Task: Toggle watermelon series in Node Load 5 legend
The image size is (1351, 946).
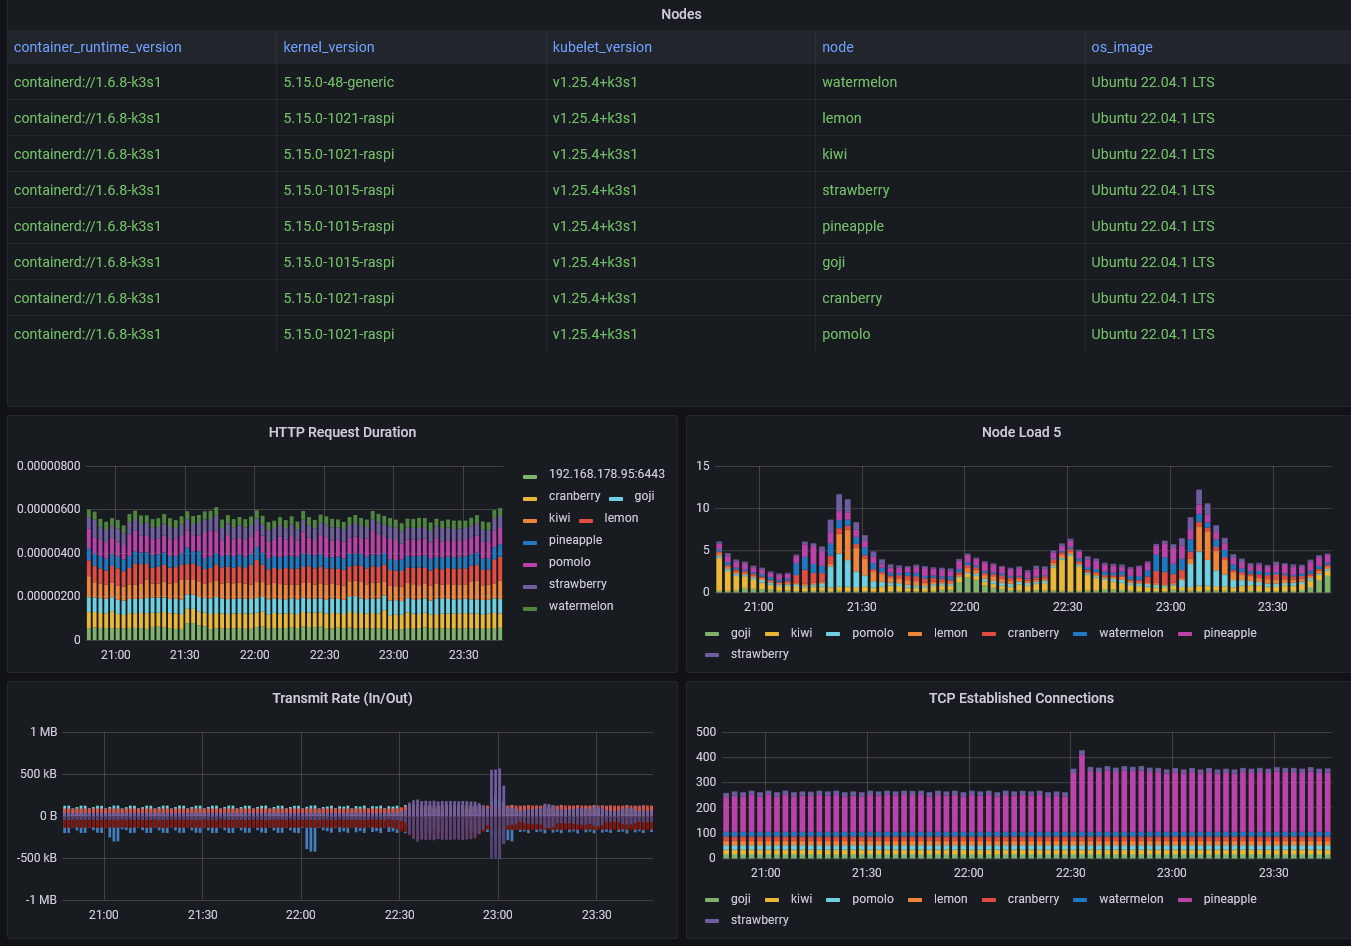Action: (1131, 633)
